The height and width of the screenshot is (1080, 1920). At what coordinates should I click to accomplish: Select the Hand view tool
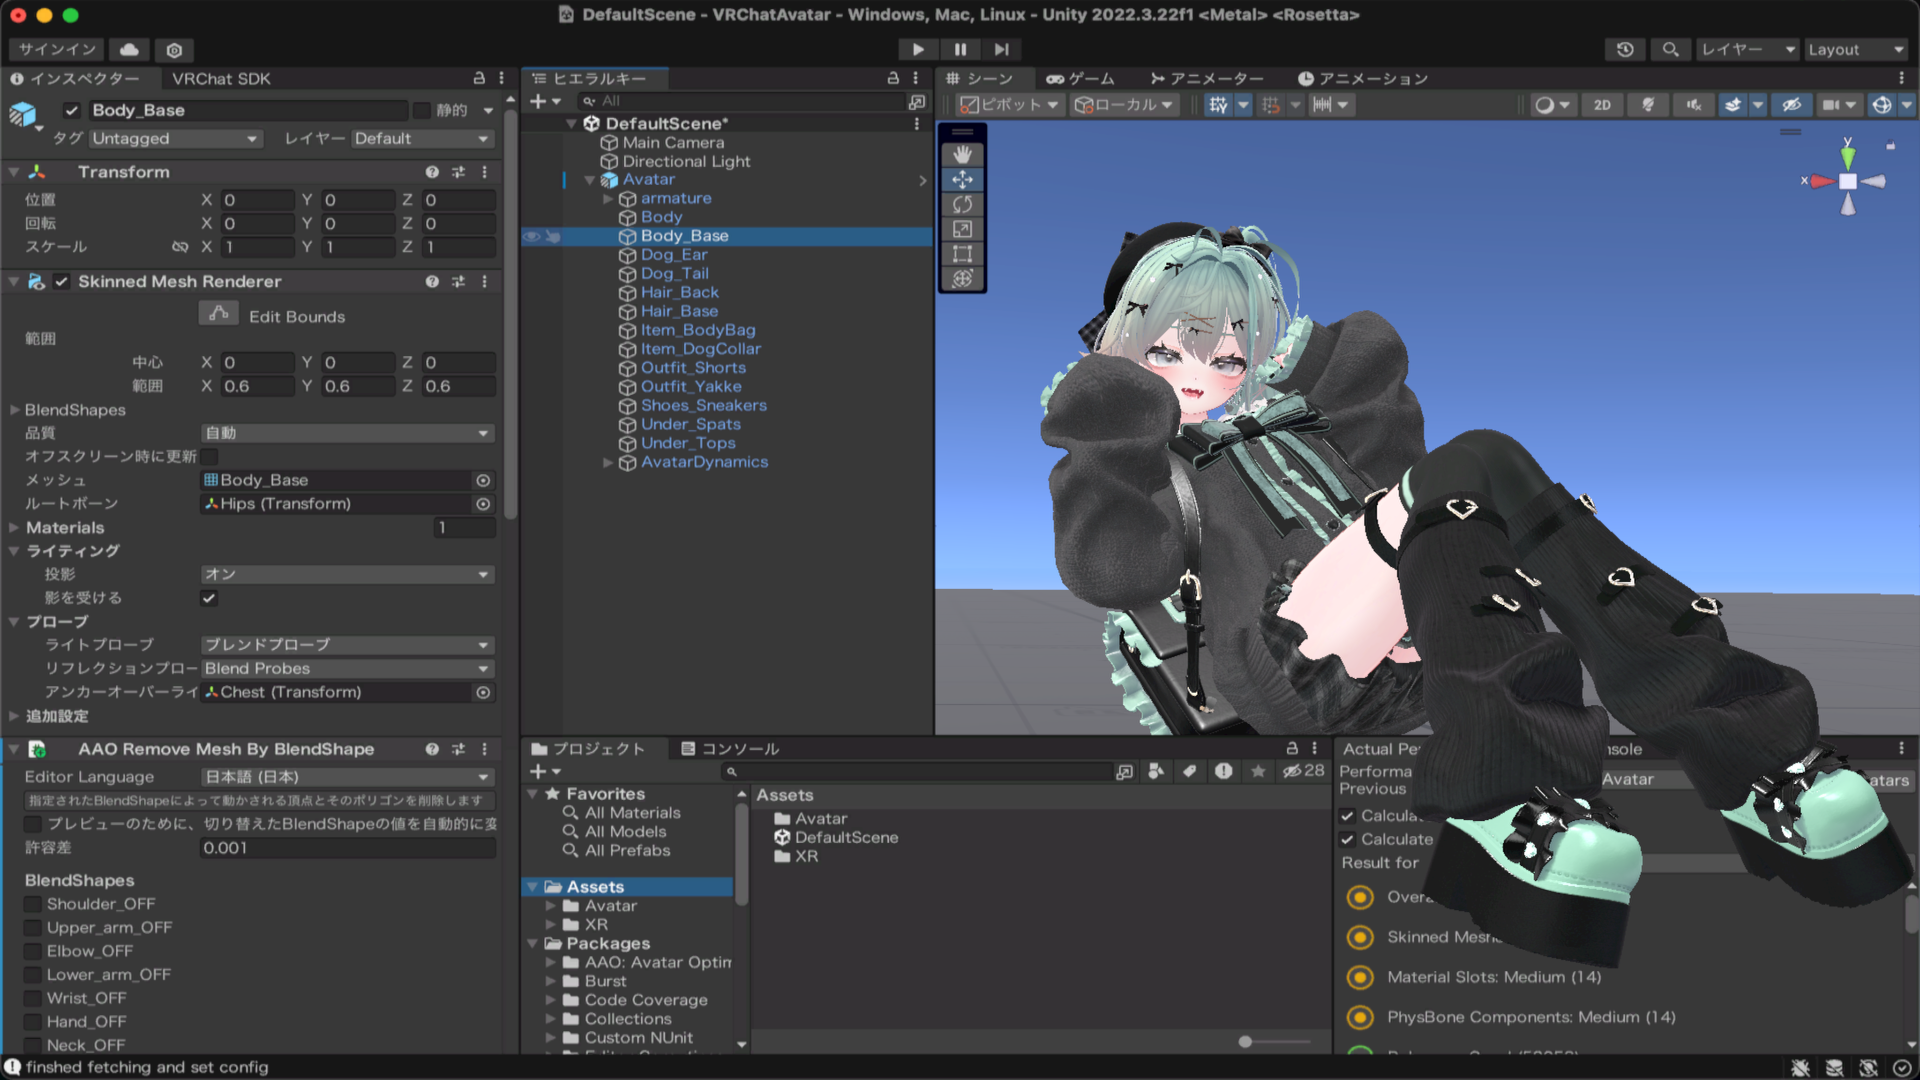(962, 155)
